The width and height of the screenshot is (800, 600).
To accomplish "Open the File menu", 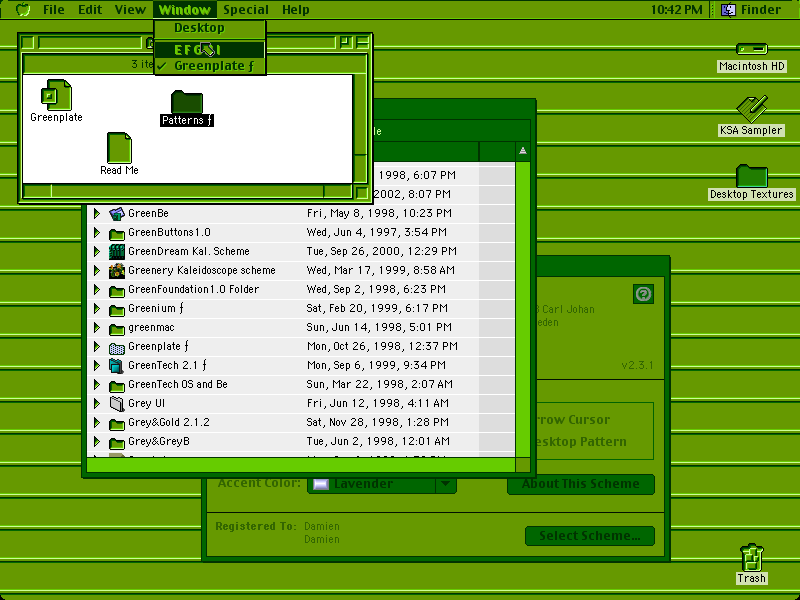I will pyautogui.click(x=54, y=10).
